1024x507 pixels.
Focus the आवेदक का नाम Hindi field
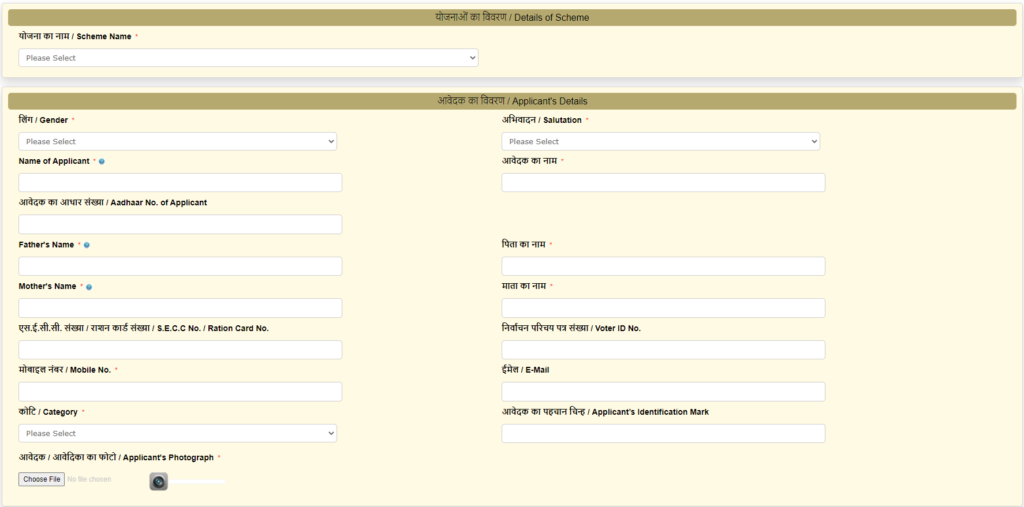tap(664, 182)
